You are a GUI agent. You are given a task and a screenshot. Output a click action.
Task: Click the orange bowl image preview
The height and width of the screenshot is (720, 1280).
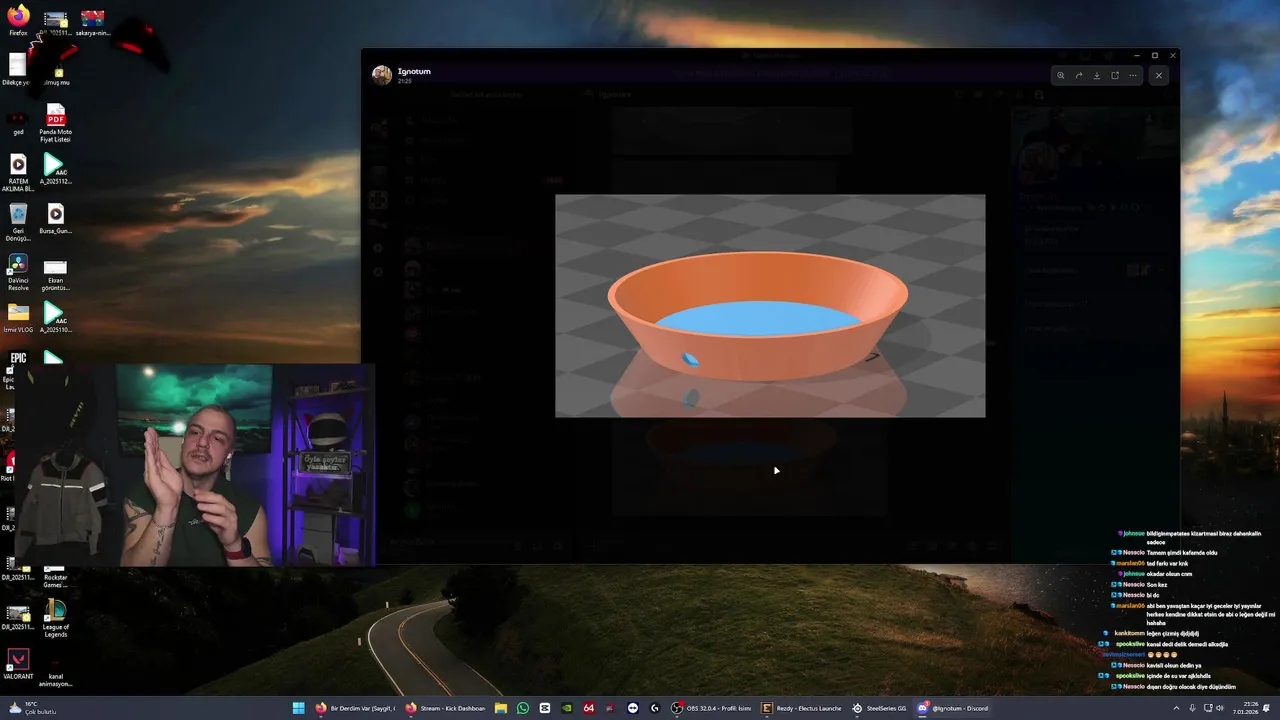(770, 306)
